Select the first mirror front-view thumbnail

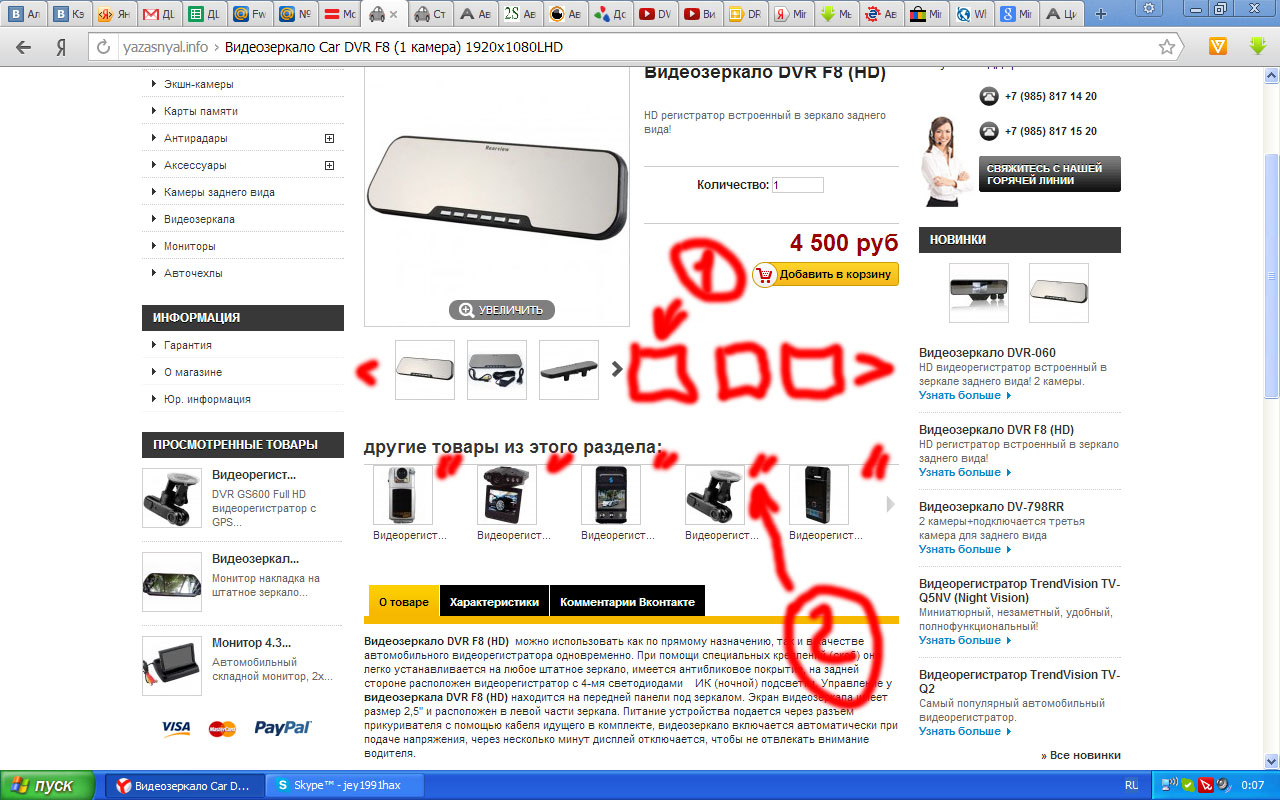[x=424, y=370]
